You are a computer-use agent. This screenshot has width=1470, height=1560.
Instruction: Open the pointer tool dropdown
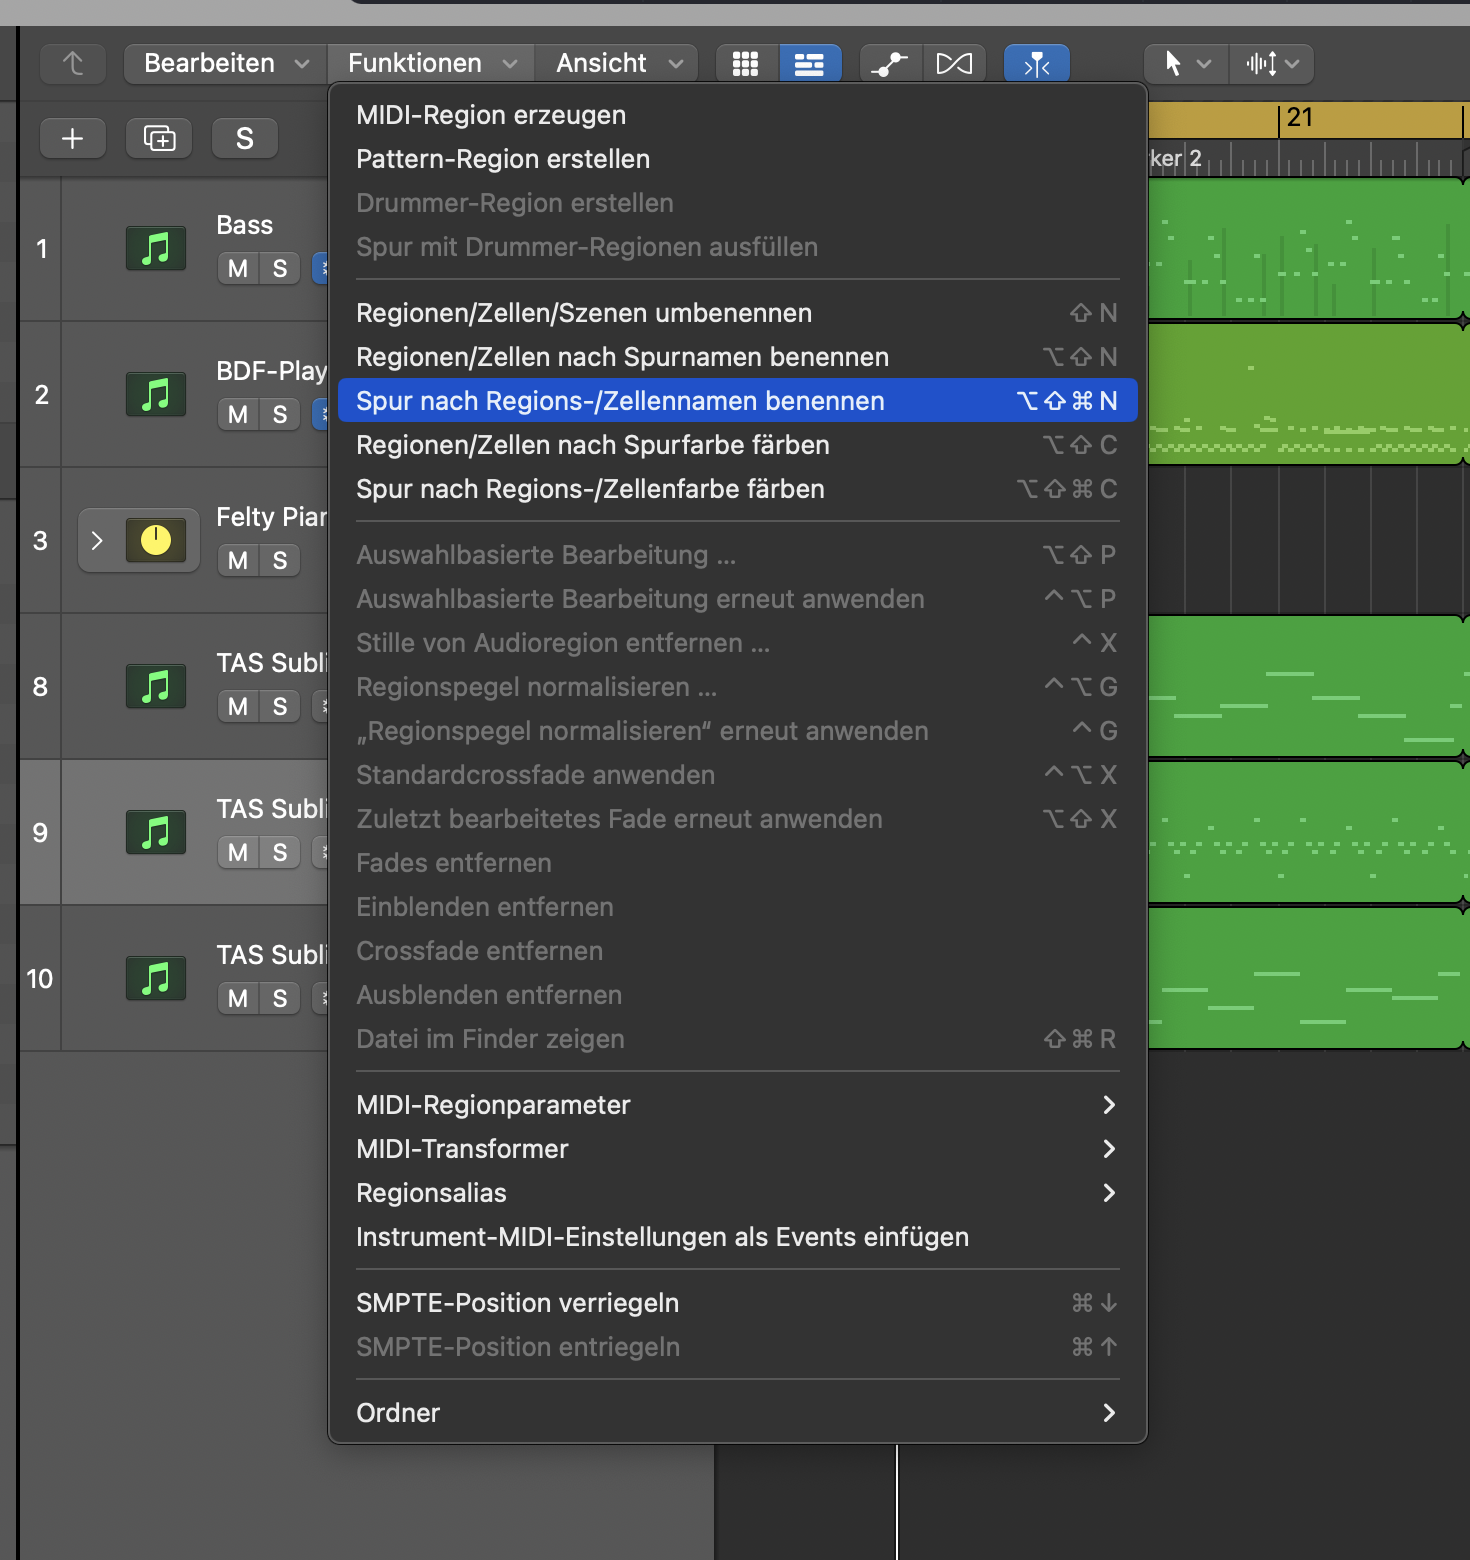(x=1185, y=64)
